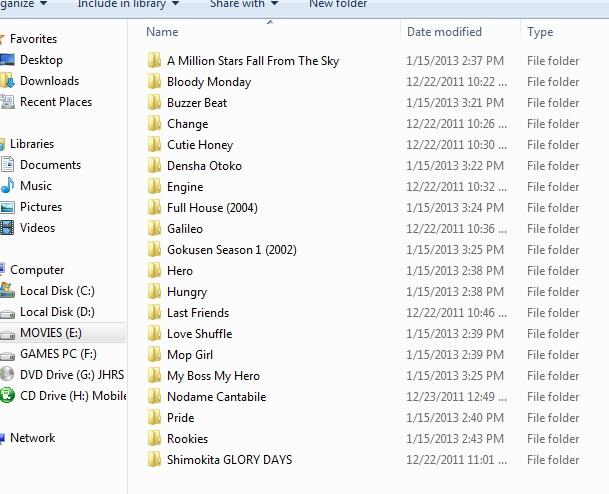Click the folder icon beside Love Shuffle
This screenshot has height=494, width=609.
point(155,333)
